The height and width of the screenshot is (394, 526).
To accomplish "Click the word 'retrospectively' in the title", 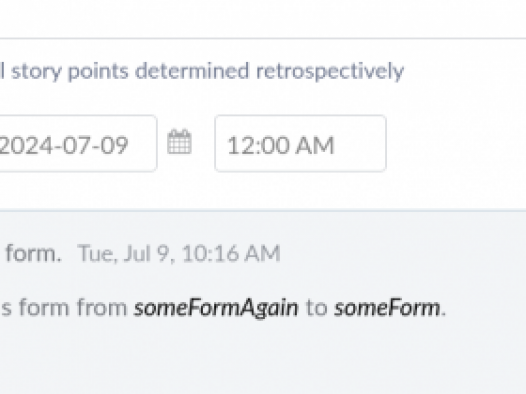I will coord(330,71).
